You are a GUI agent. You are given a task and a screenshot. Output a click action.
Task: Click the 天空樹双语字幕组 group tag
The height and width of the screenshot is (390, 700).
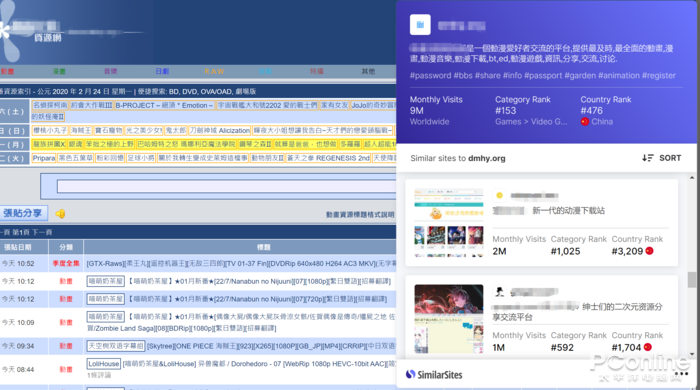(x=116, y=346)
